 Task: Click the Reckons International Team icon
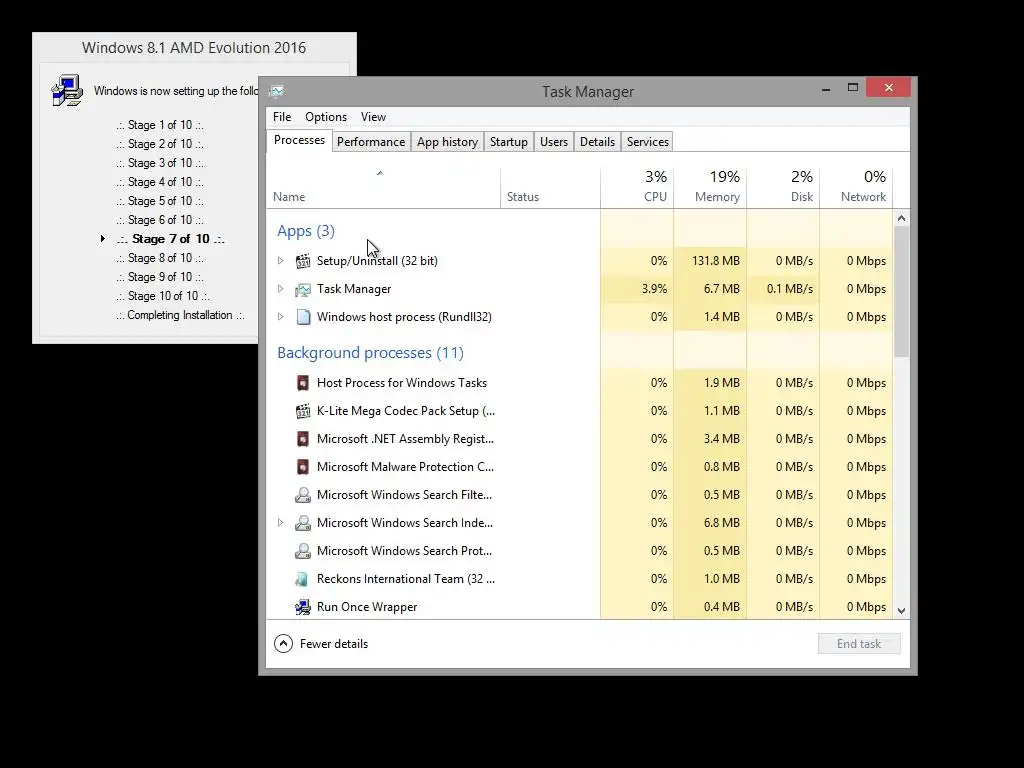coord(302,579)
